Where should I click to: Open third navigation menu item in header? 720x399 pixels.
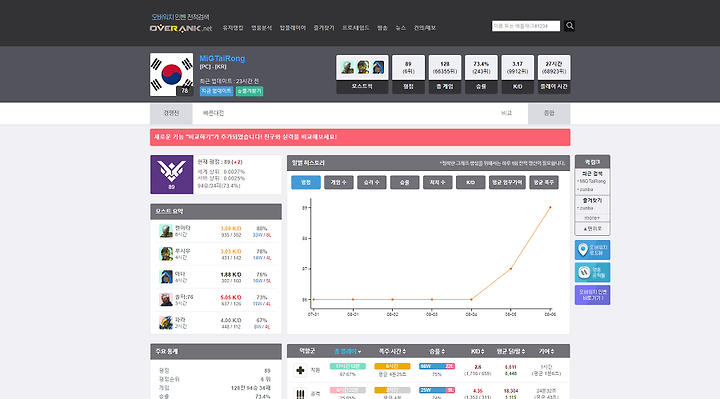292,28
